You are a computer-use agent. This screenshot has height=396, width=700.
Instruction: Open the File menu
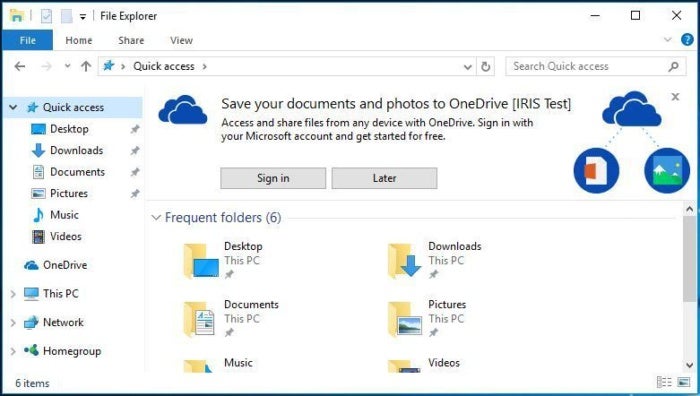coord(28,40)
